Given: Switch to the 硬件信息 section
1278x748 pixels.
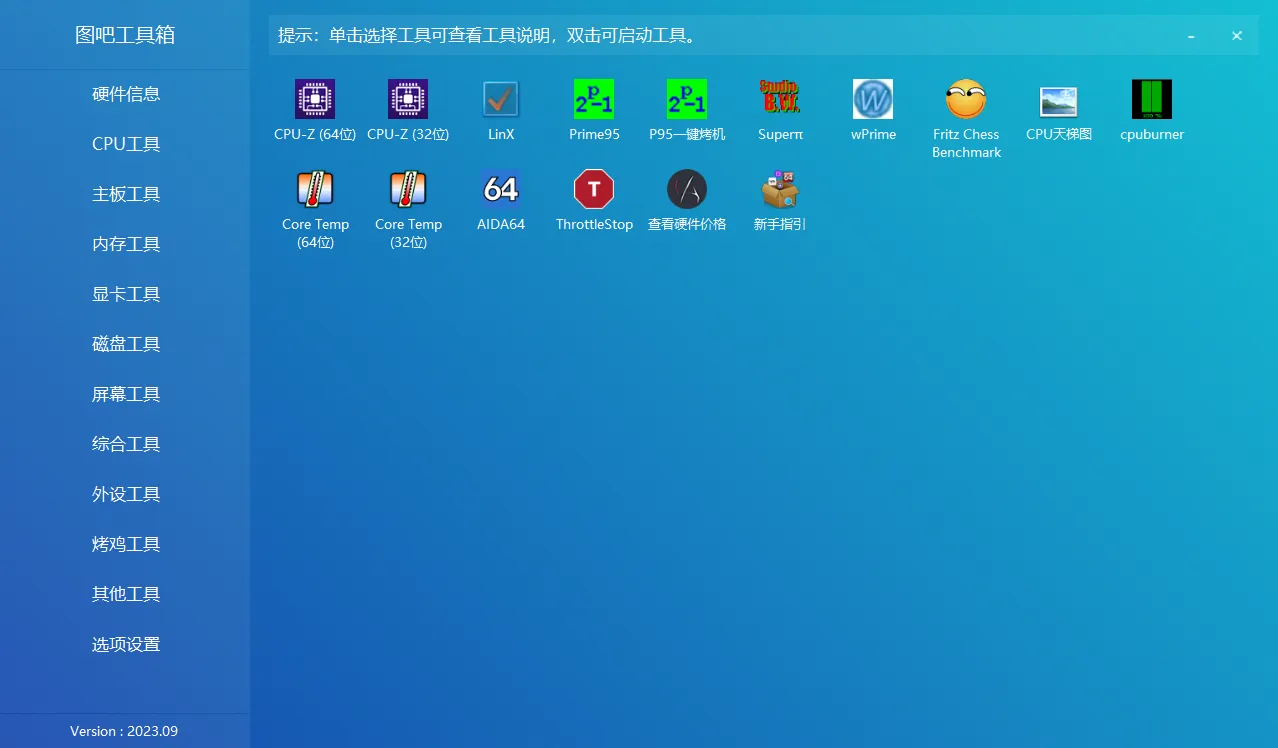Looking at the screenshot, I should pyautogui.click(x=125, y=93).
